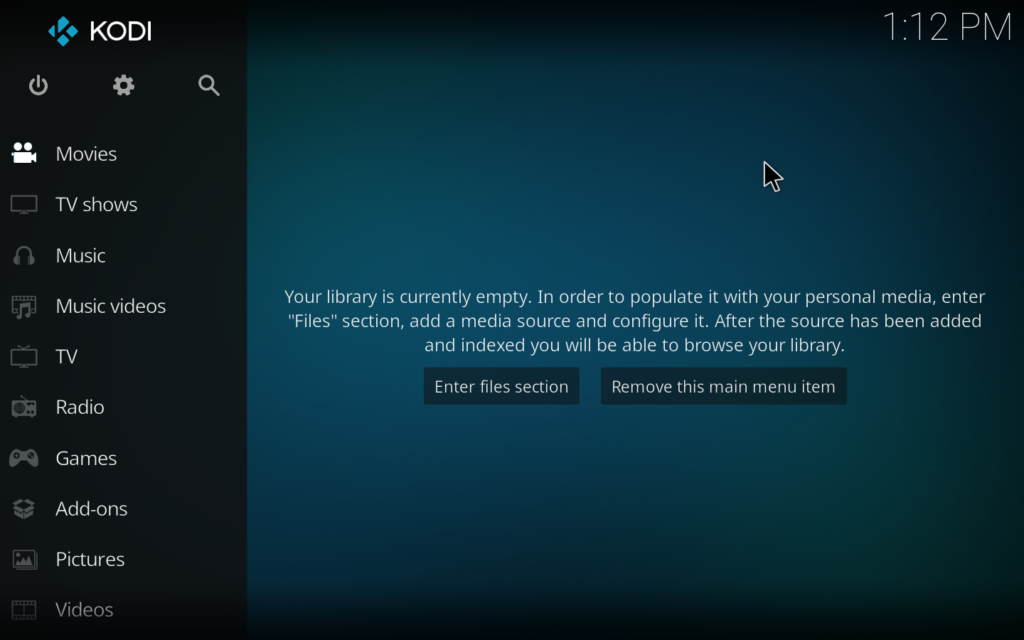Select the Videos menu label
This screenshot has height=640, width=1024.
click(x=84, y=610)
